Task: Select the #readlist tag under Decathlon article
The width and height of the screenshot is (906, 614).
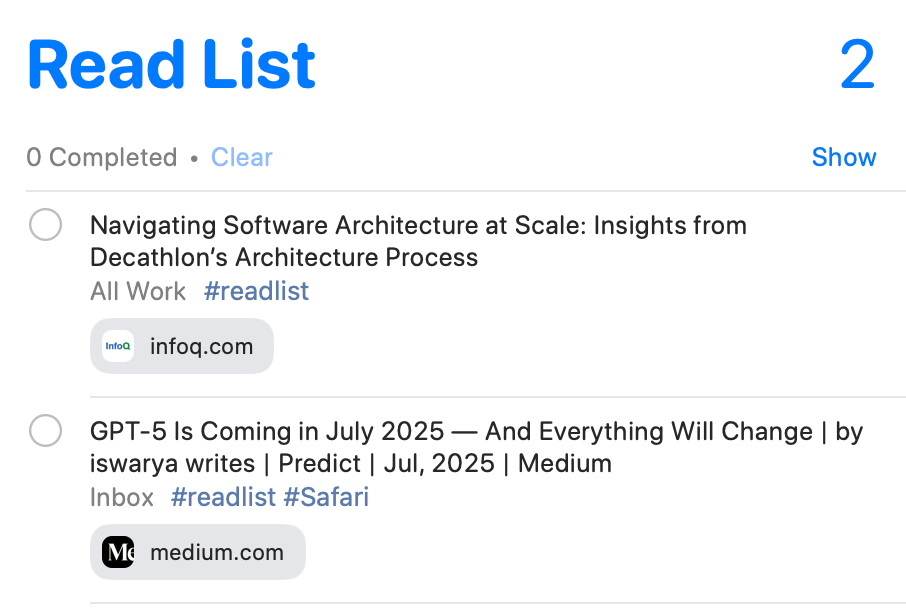Action: 256,291
